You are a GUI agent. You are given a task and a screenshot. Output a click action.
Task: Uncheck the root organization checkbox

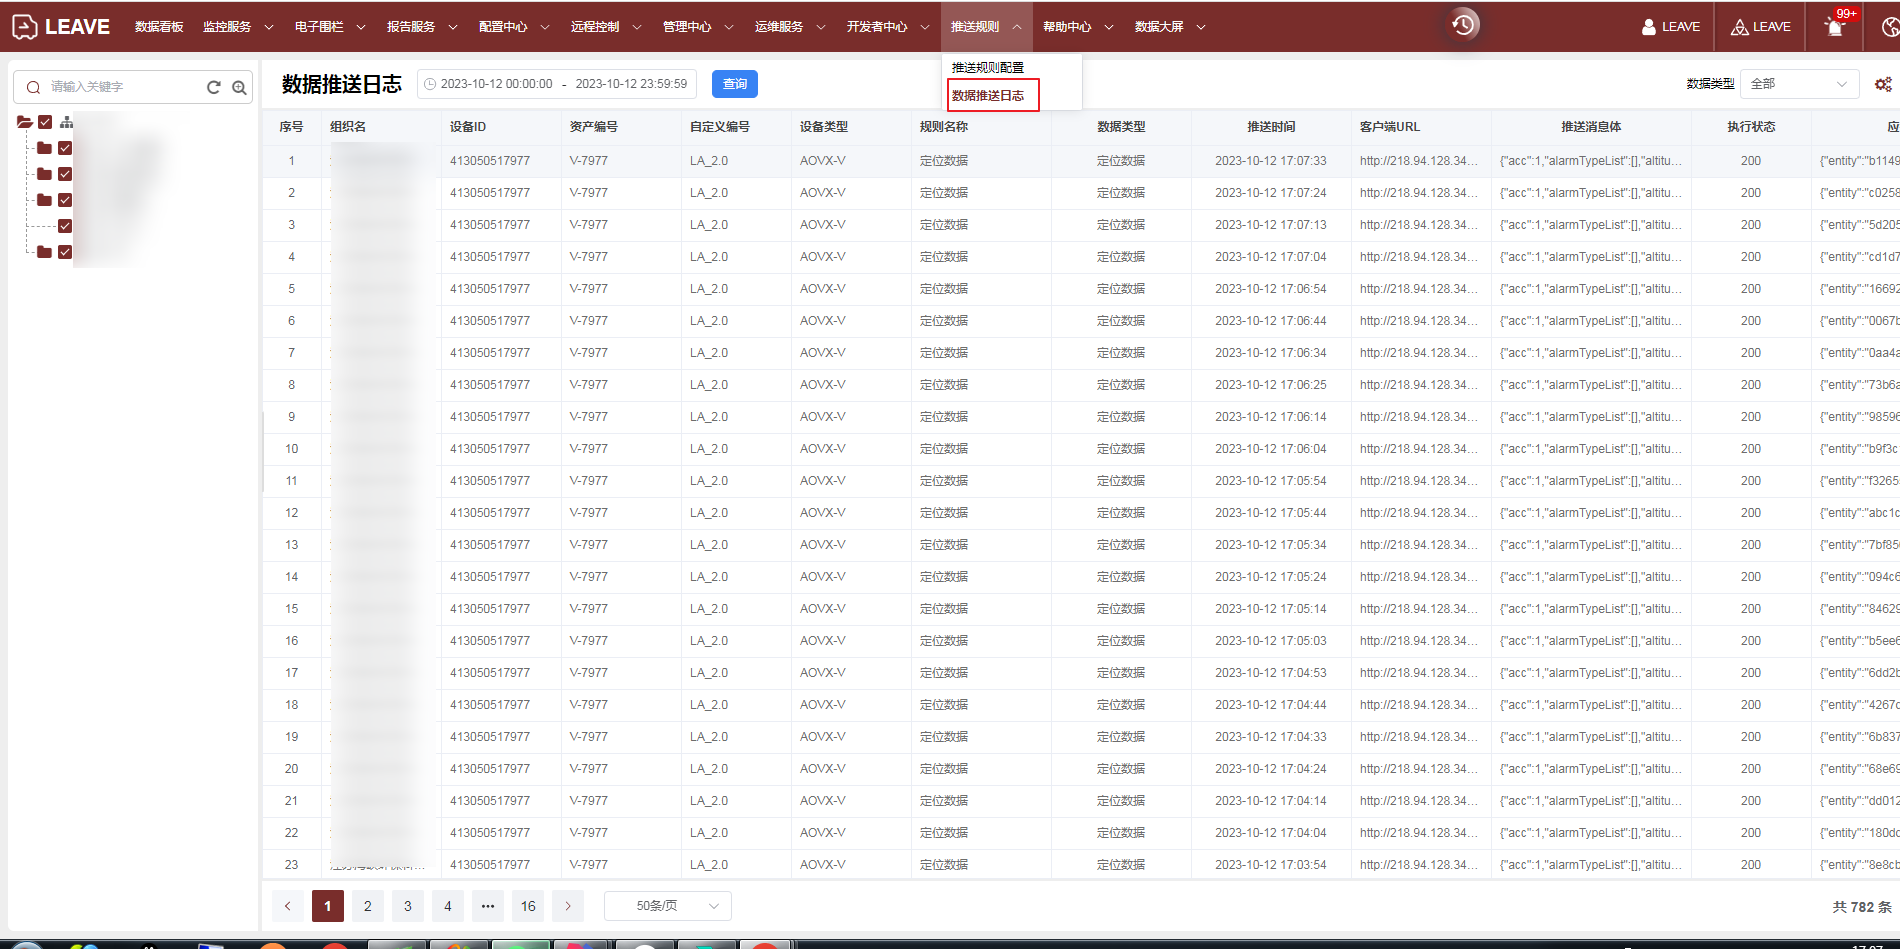[x=45, y=122]
